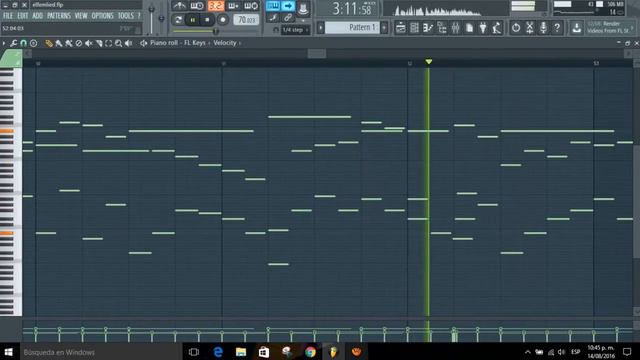Toggle typing keyboard to piano button
Screen dimensions: 640x360
(273, 6)
